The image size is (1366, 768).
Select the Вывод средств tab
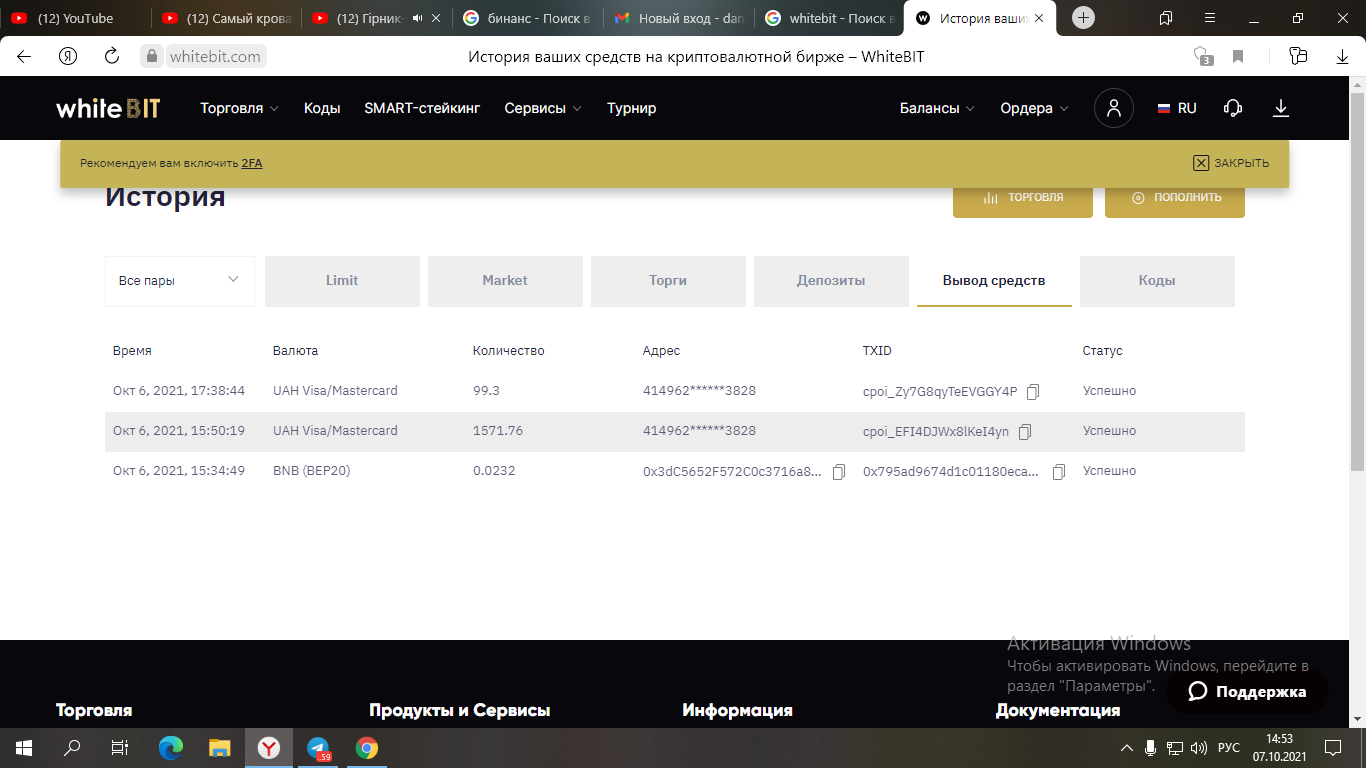coord(994,281)
